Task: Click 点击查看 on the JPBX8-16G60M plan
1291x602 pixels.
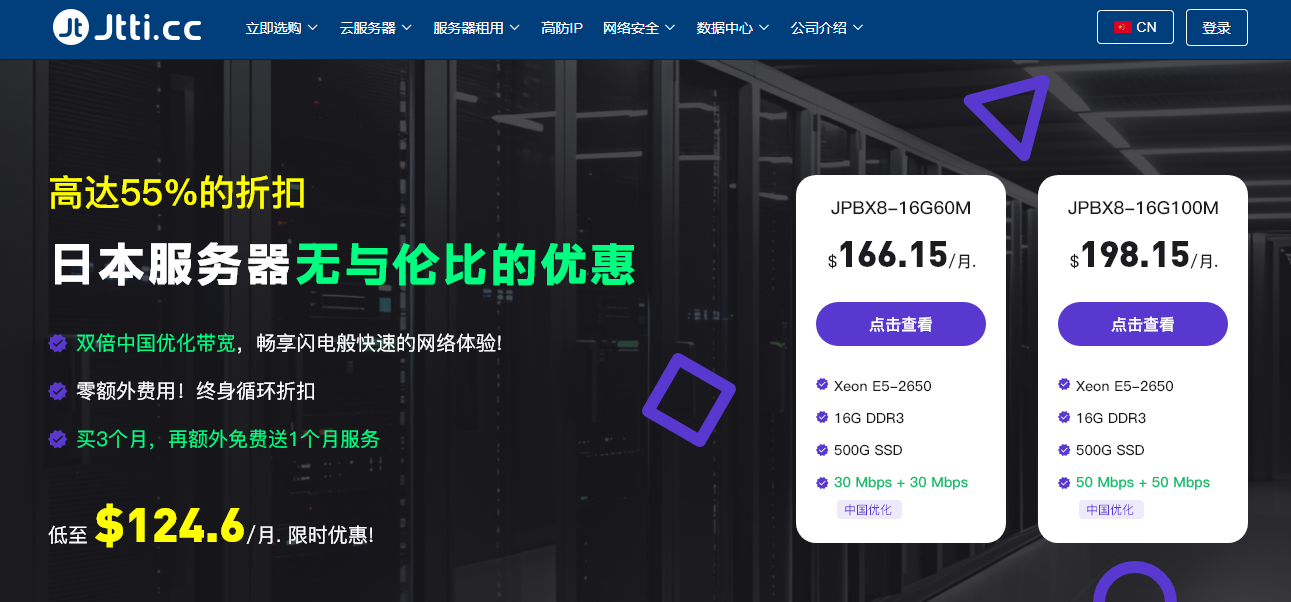Action: point(900,323)
